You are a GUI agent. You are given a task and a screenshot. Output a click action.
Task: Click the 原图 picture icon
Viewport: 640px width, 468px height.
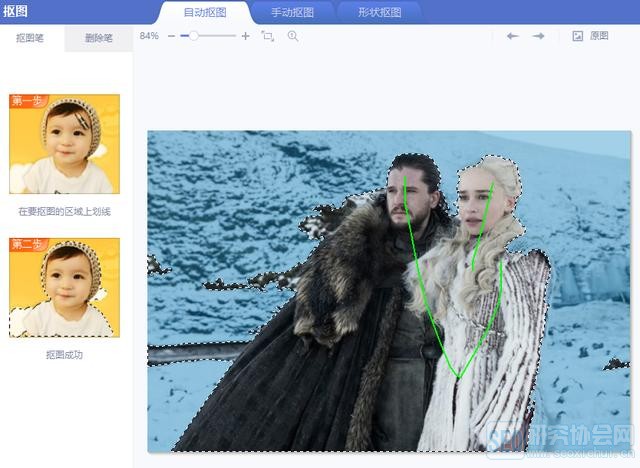[578, 36]
